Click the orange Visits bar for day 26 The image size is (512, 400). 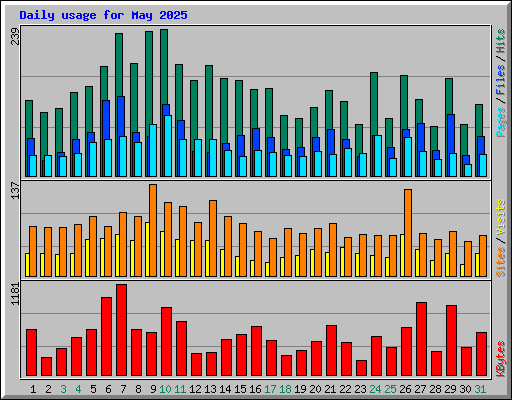click(x=408, y=233)
